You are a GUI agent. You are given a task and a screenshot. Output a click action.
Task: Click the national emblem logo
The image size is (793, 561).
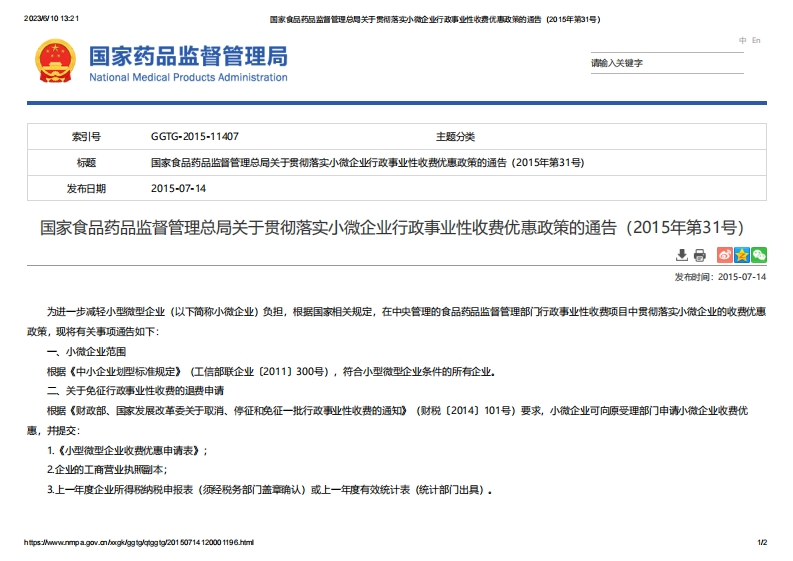pyautogui.click(x=54, y=62)
